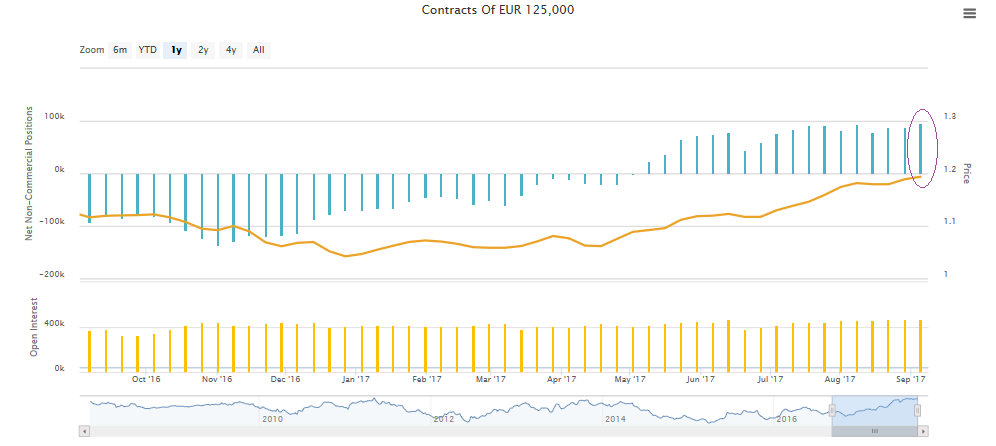Switch zoom range to 2y
Screen dimensions: 996x446
coord(203,49)
